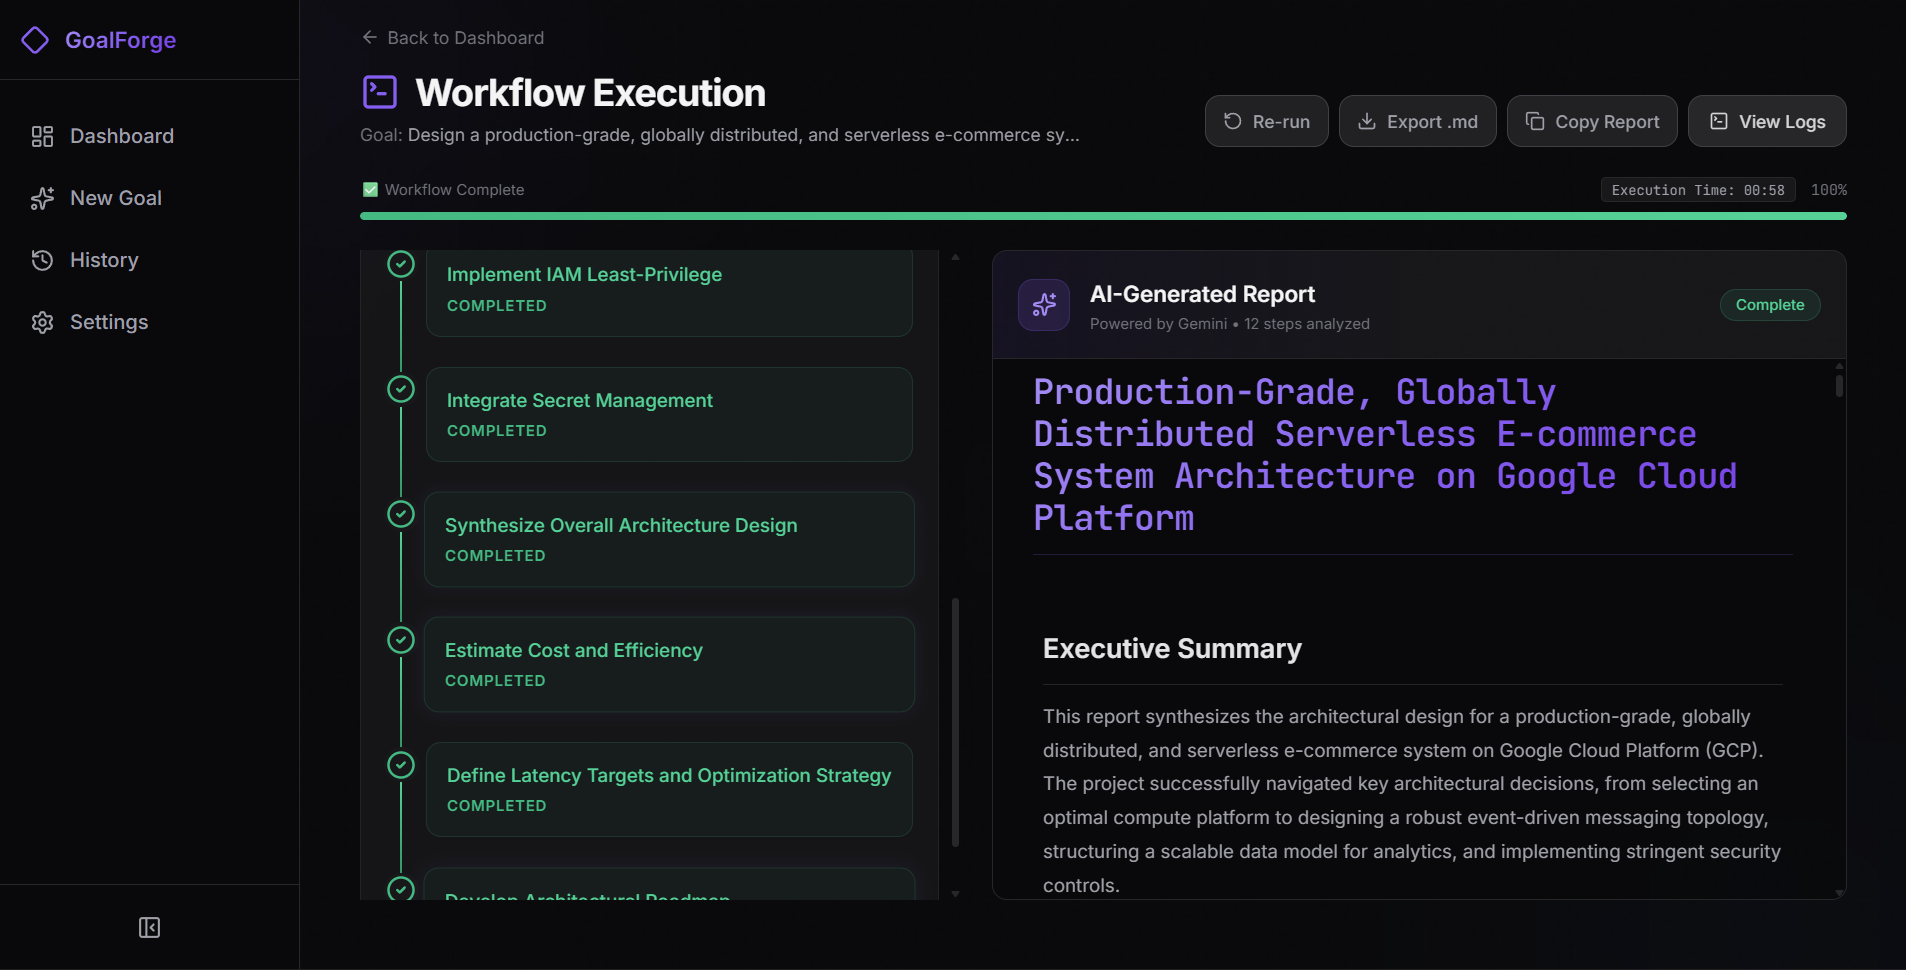The height and width of the screenshot is (970, 1906).
Task: Click the steps list scrollbar down arrow
Action: tap(955, 894)
